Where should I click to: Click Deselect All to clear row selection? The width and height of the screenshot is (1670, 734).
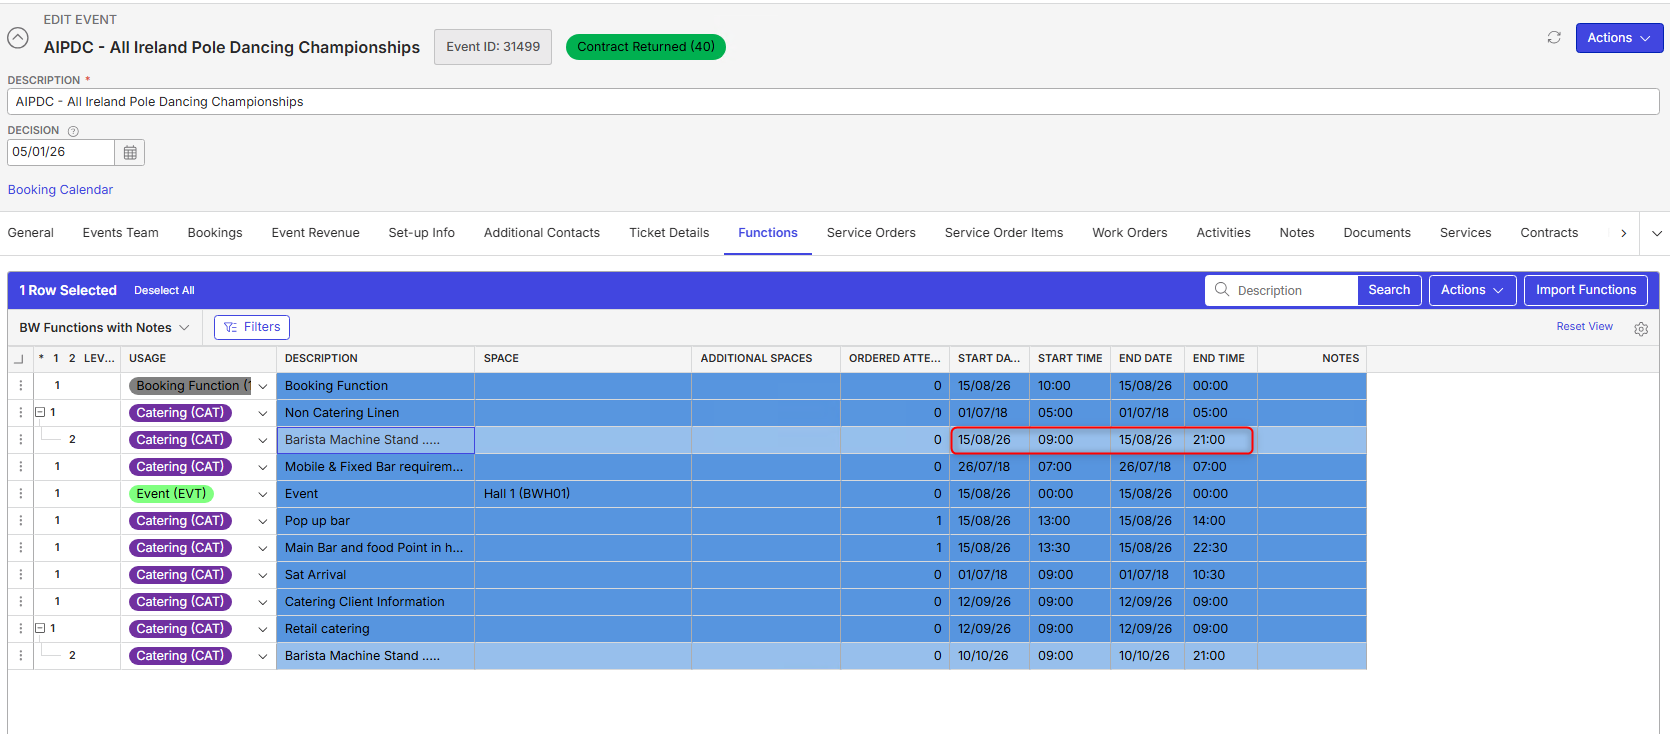point(164,291)
